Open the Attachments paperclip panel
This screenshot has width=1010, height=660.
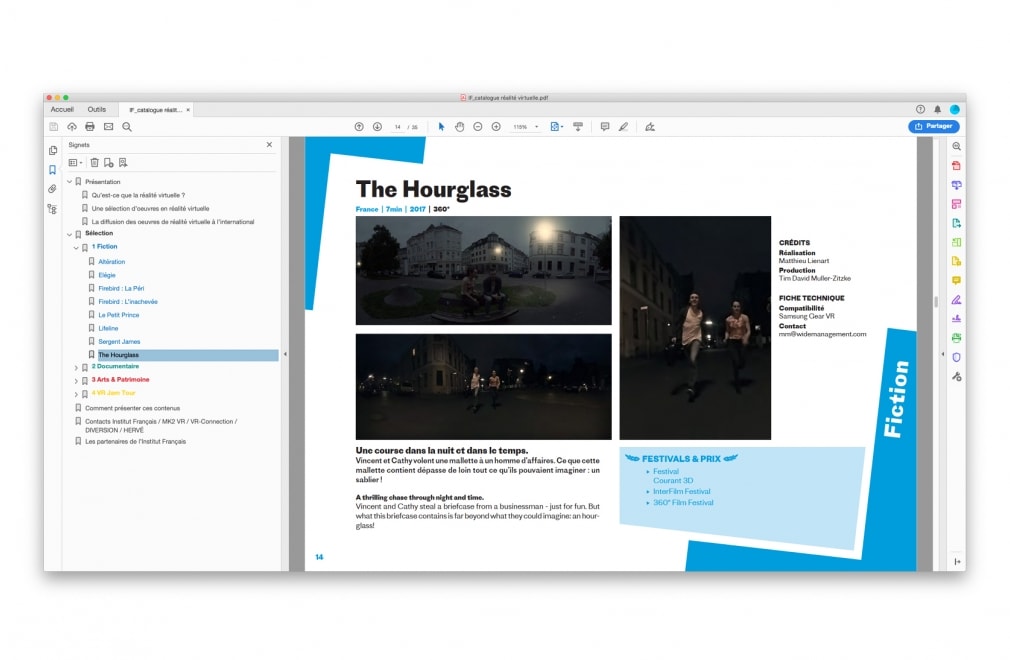(x=52, y=189)
